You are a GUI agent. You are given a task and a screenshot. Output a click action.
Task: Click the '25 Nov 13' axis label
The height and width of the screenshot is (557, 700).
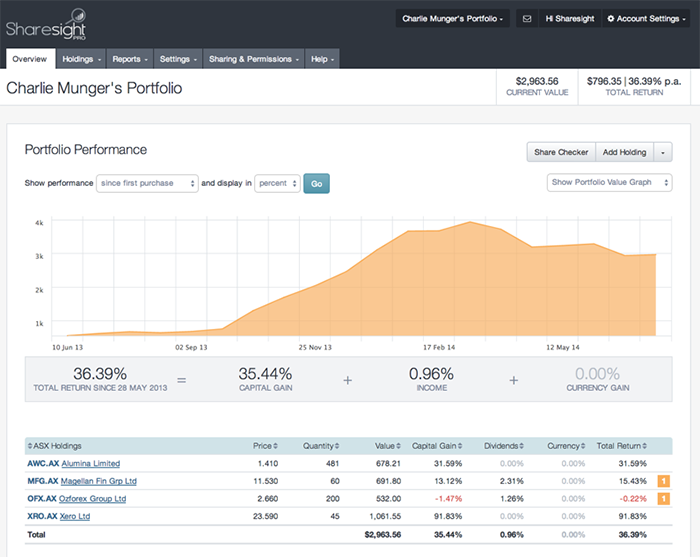pyautogui.click(x=315, y=347)
